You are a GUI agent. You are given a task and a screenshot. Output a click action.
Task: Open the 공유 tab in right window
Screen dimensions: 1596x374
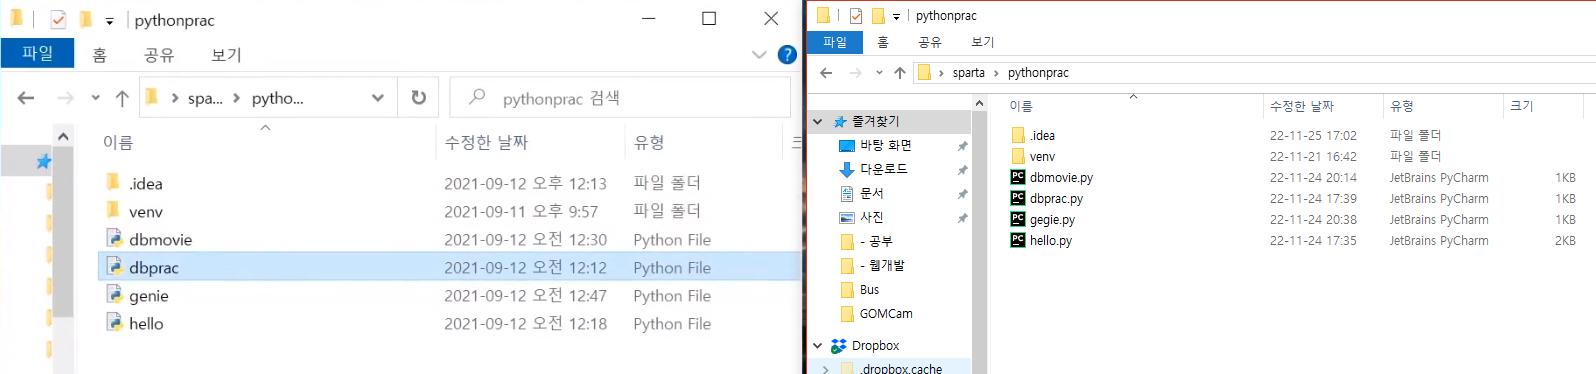click(930, 42)
